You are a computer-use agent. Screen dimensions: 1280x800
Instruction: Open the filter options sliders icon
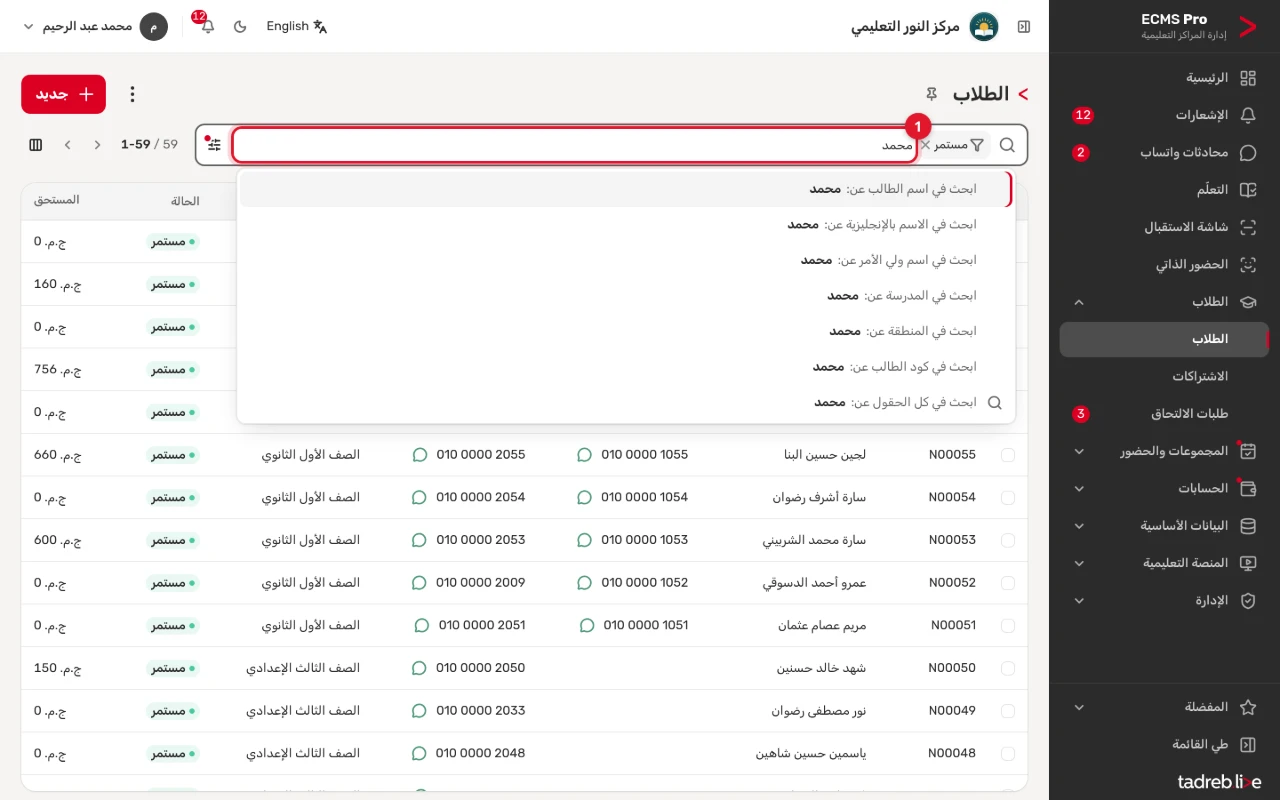tap(214, 145)
